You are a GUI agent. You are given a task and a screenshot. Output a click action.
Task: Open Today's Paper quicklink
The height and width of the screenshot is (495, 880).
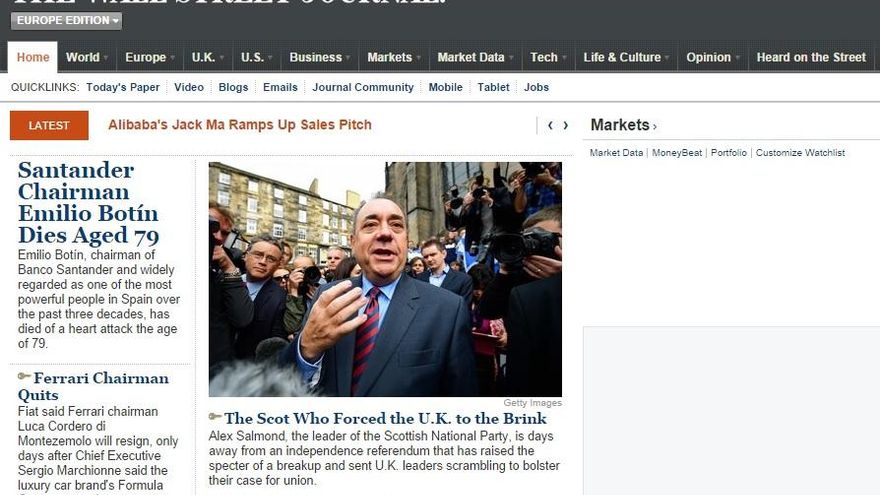pos(123,87)
